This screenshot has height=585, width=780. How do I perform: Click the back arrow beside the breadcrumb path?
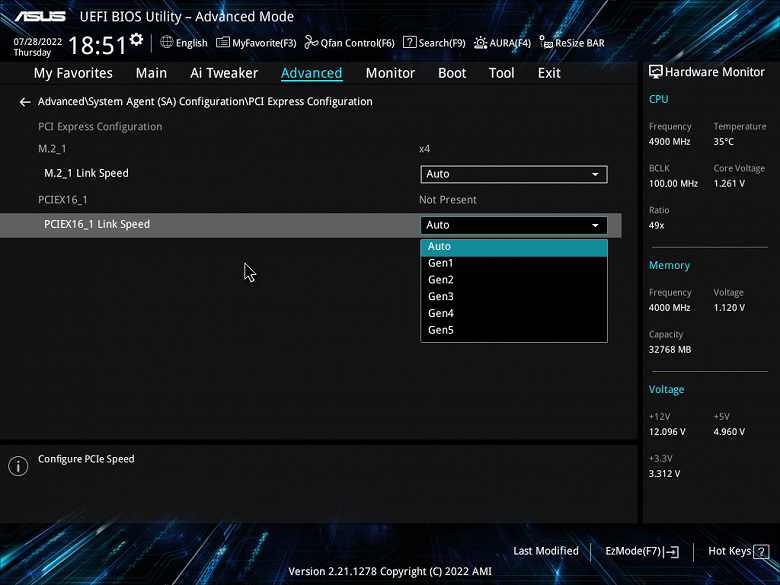(x=25, y=102)
